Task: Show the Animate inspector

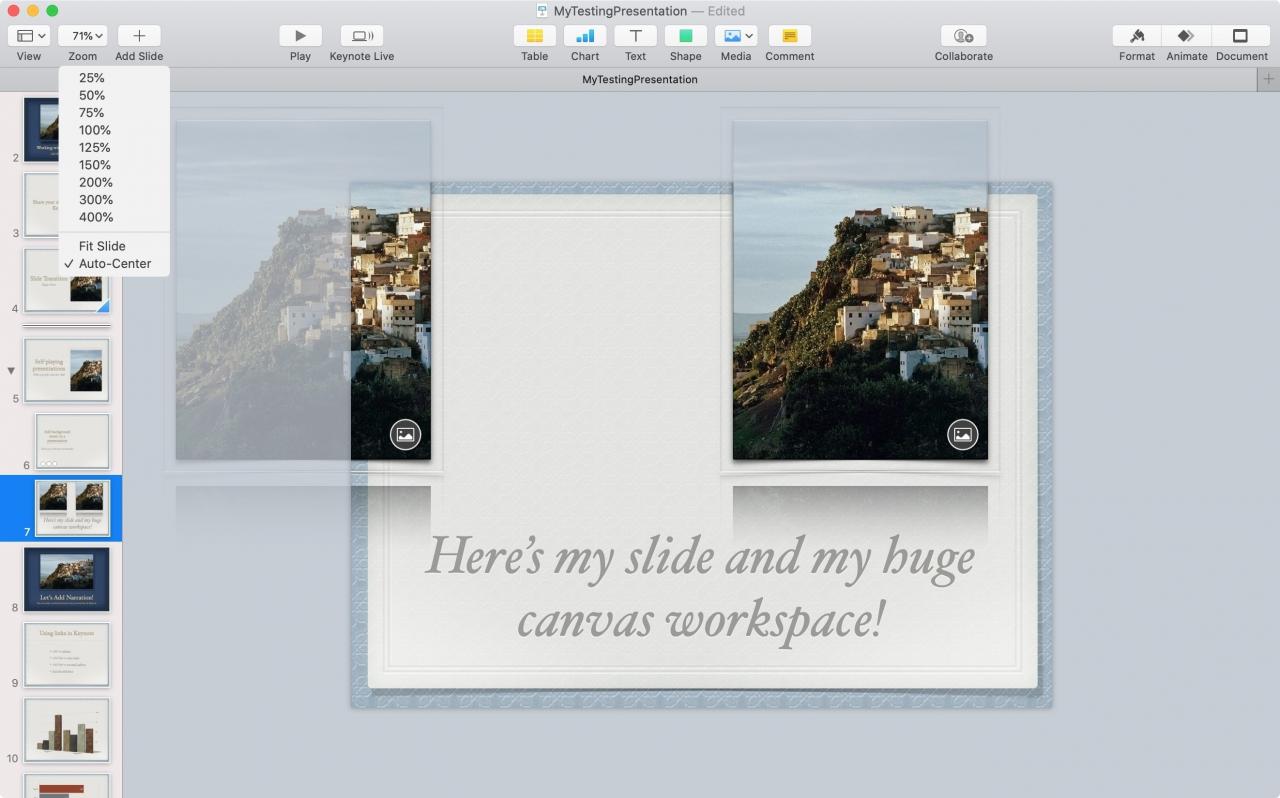Action: click(x=1186, y=36)
